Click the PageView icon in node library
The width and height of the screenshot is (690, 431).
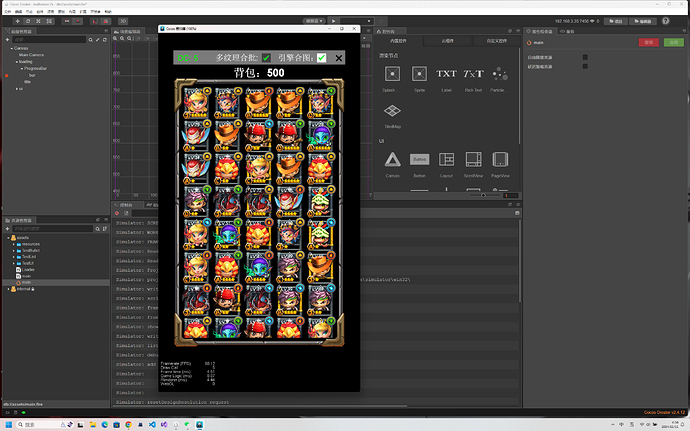[500, 159]
